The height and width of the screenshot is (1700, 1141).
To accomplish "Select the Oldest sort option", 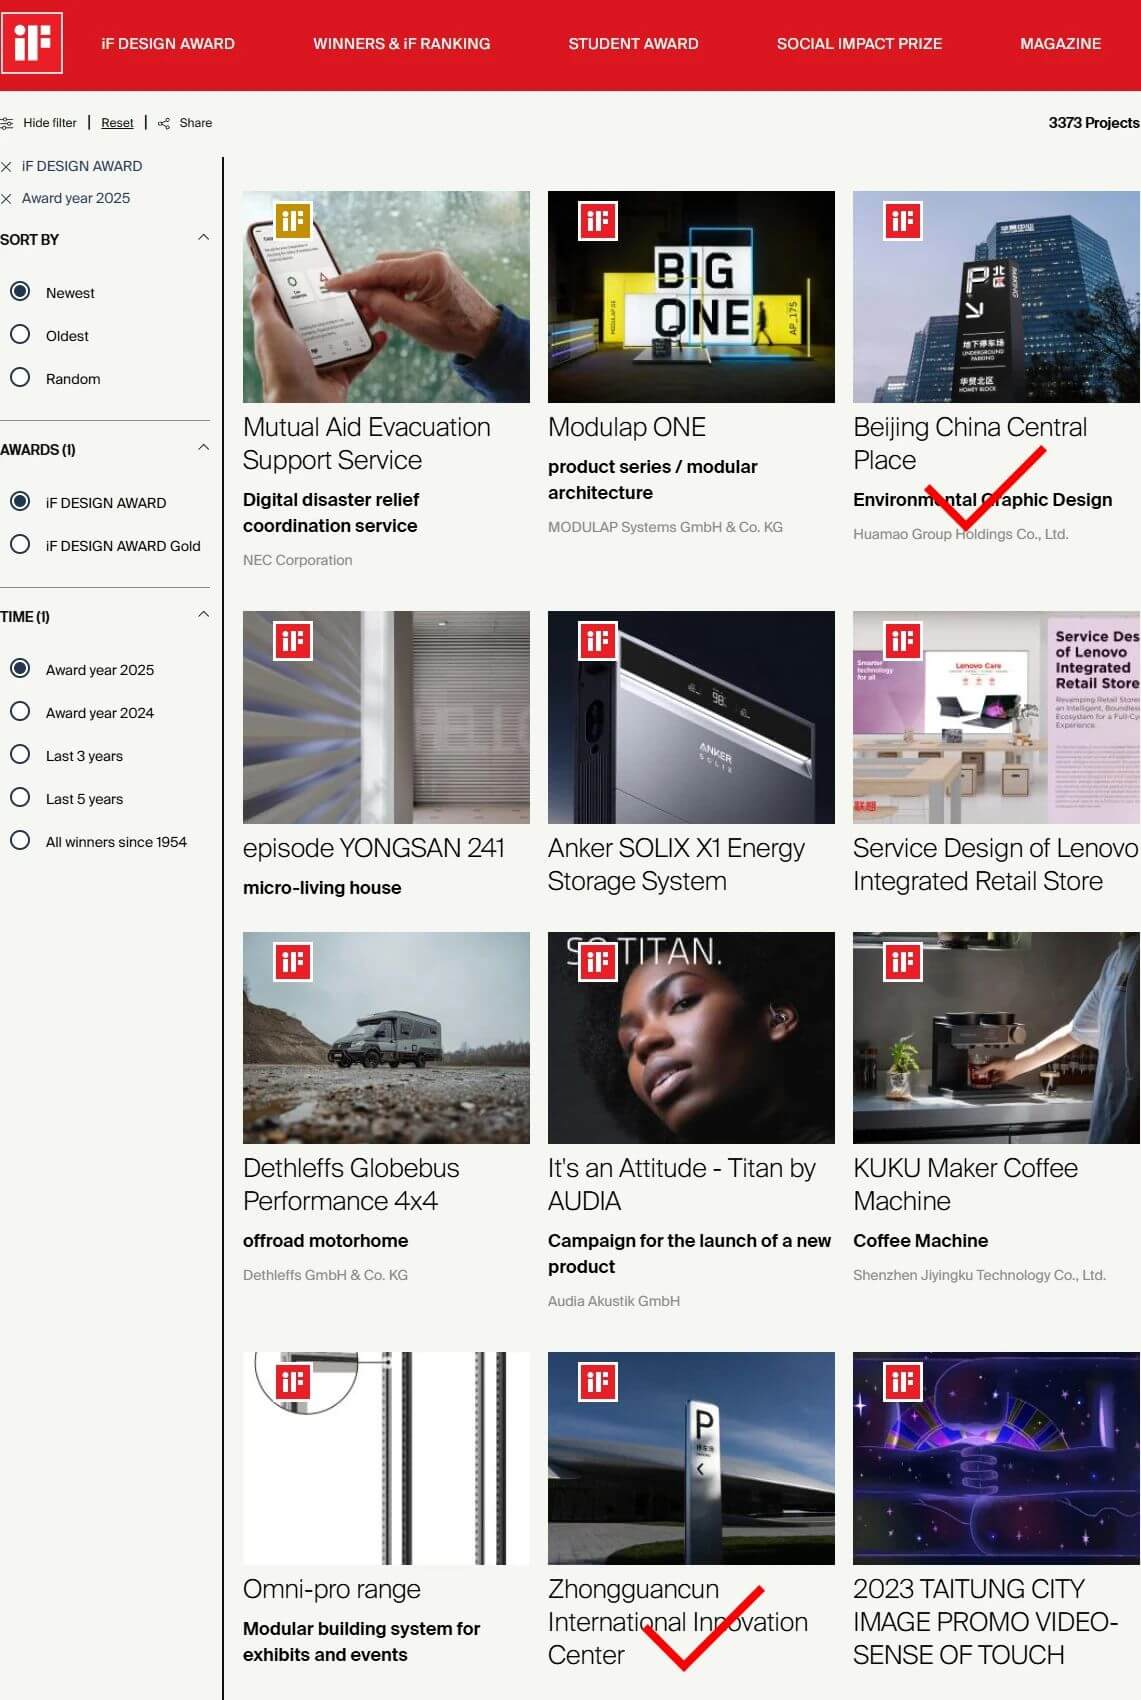I will [20, 335].
